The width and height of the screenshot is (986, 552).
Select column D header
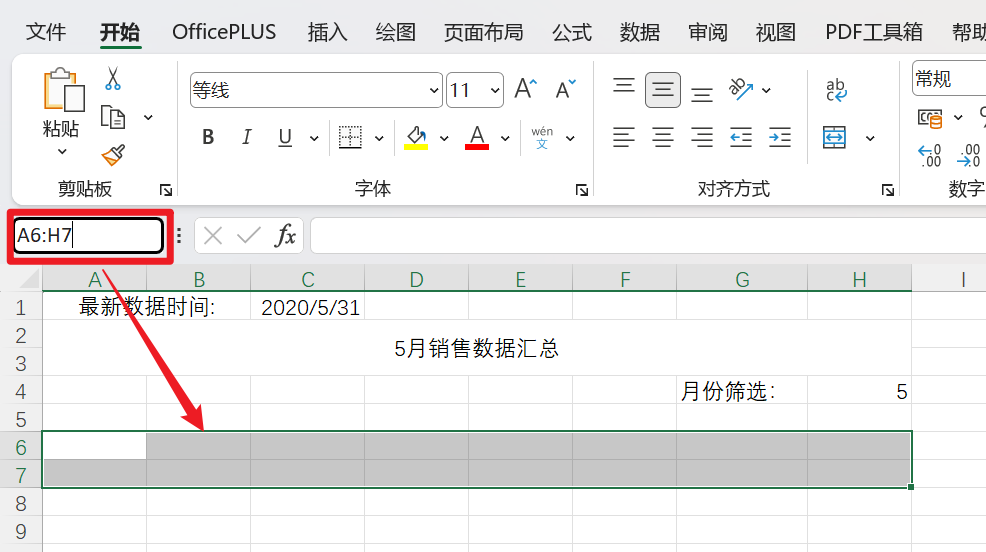(x=416, y=279)
